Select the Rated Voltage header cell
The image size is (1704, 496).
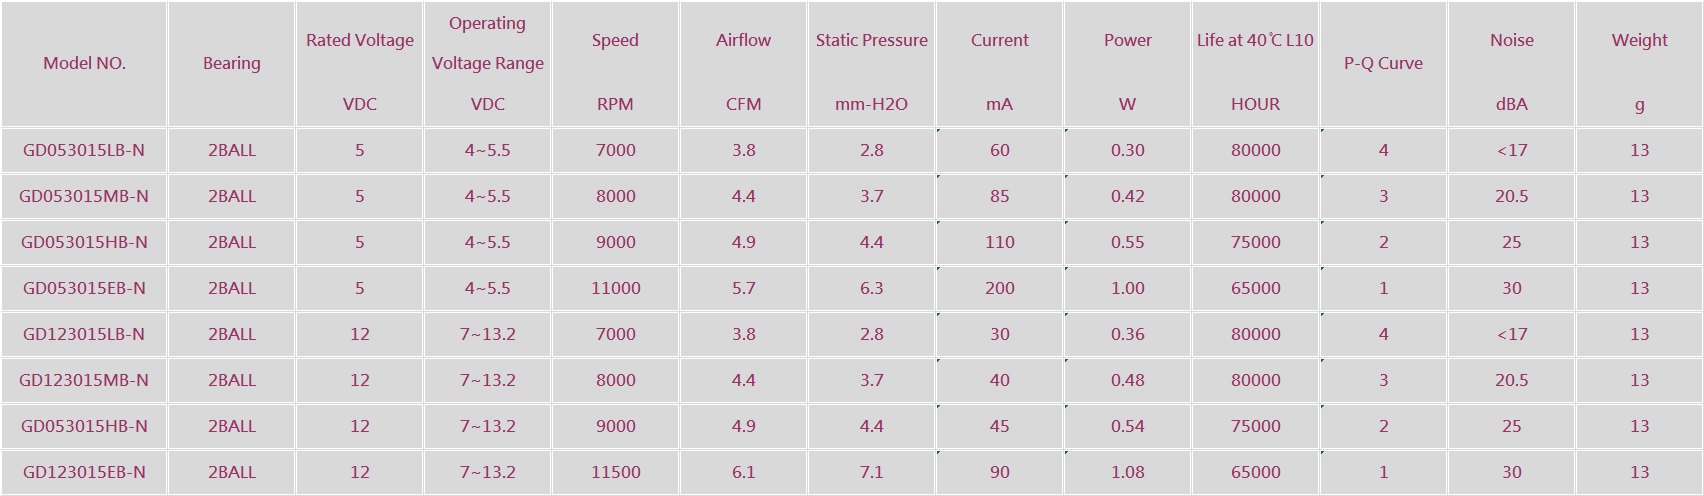[360, 63]
